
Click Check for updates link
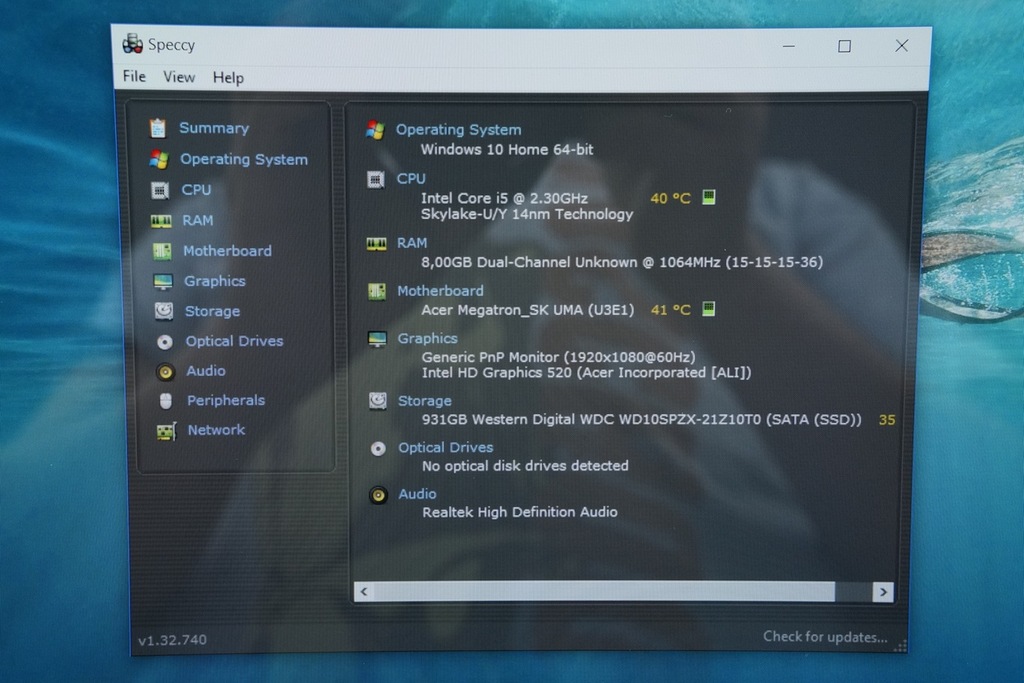coord(825,637)
